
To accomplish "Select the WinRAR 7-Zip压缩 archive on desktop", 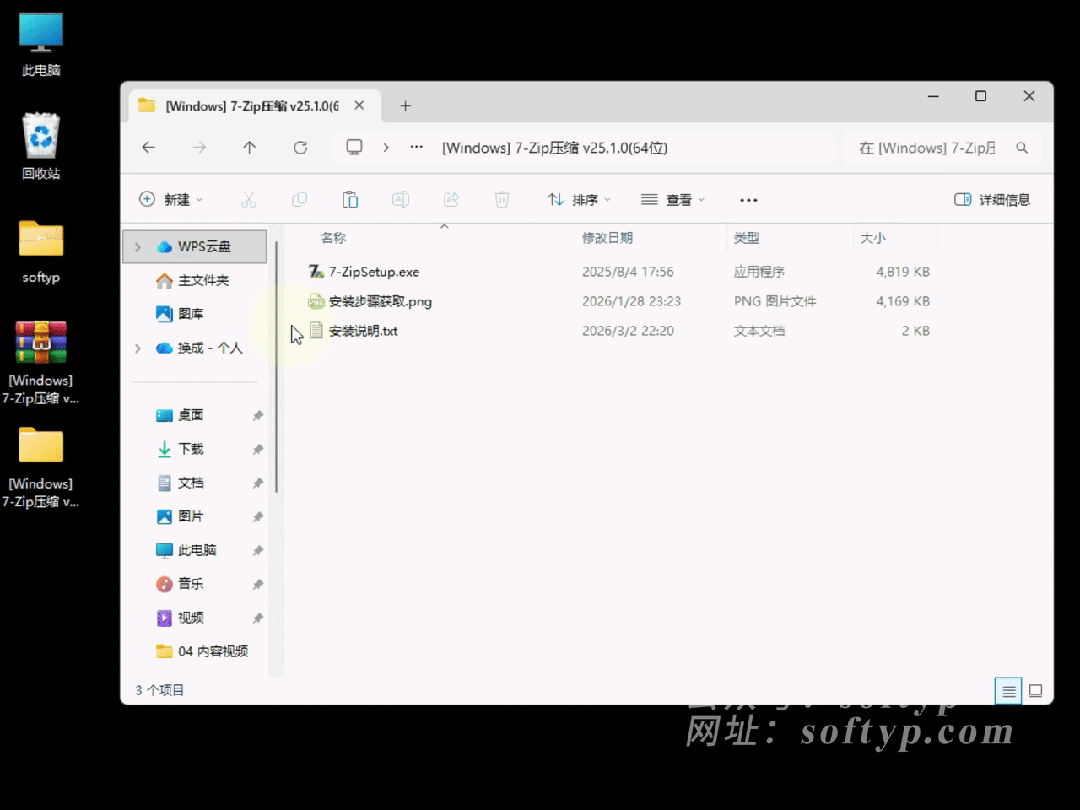I will [x=41, y=362].
